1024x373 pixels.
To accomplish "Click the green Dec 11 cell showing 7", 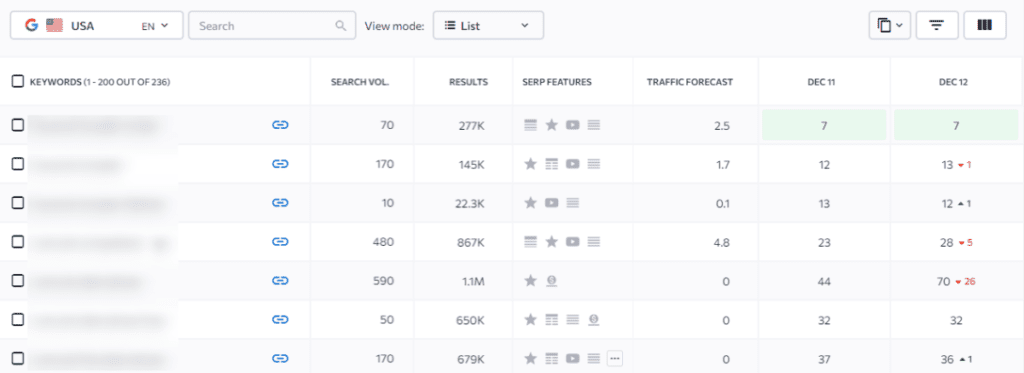I will [x=824, y=125].
